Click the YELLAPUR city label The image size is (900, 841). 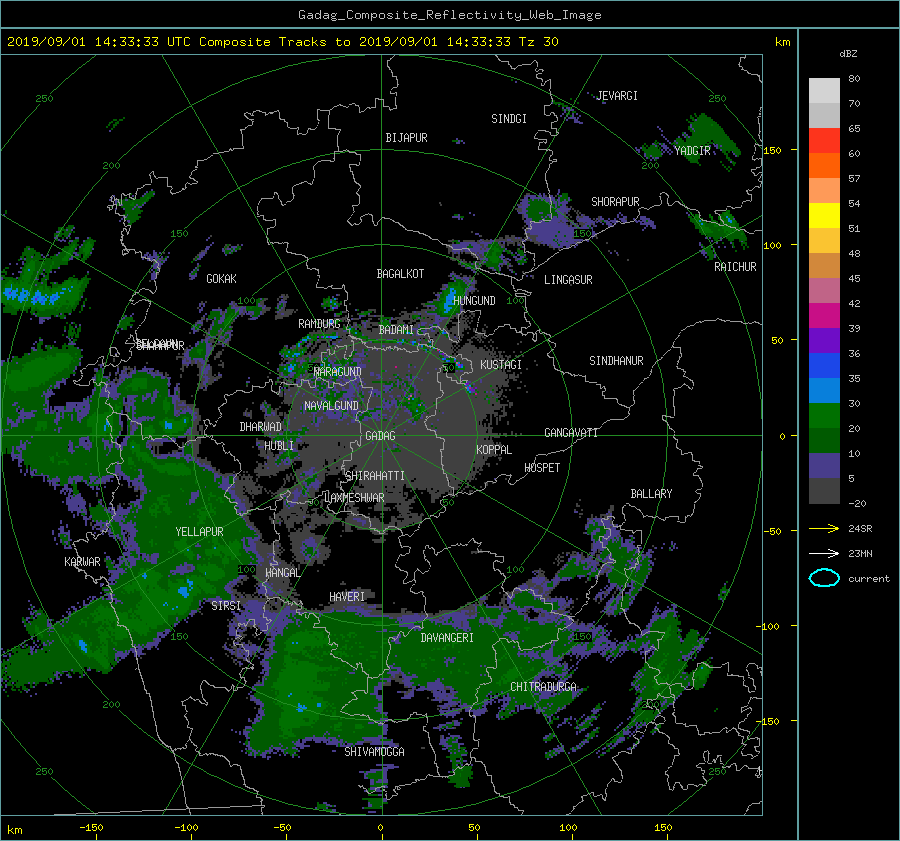pyautogui.click(x=199, y=532)
